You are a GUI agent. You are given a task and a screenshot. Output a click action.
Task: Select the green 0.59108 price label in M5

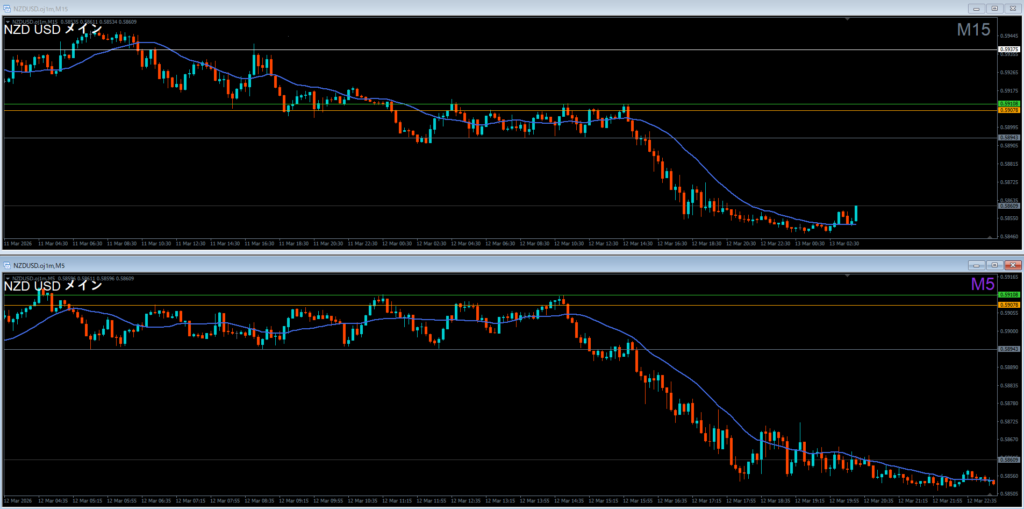1010,295
